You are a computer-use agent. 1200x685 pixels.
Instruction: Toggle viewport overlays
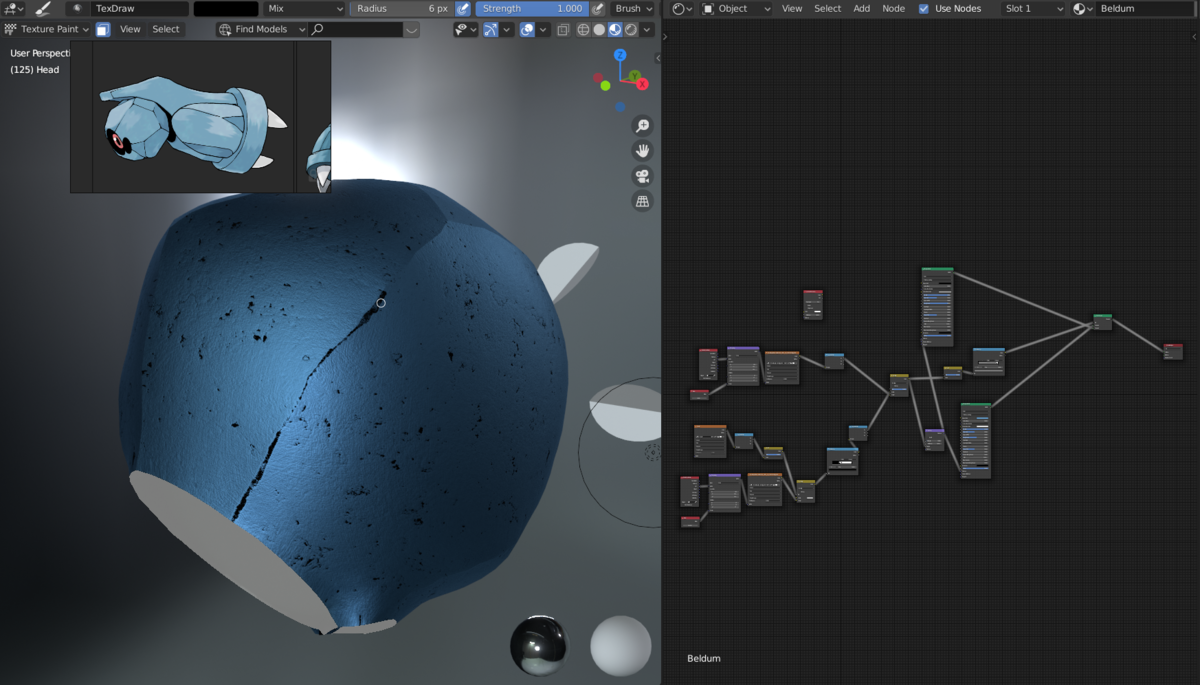coord(527,29)
